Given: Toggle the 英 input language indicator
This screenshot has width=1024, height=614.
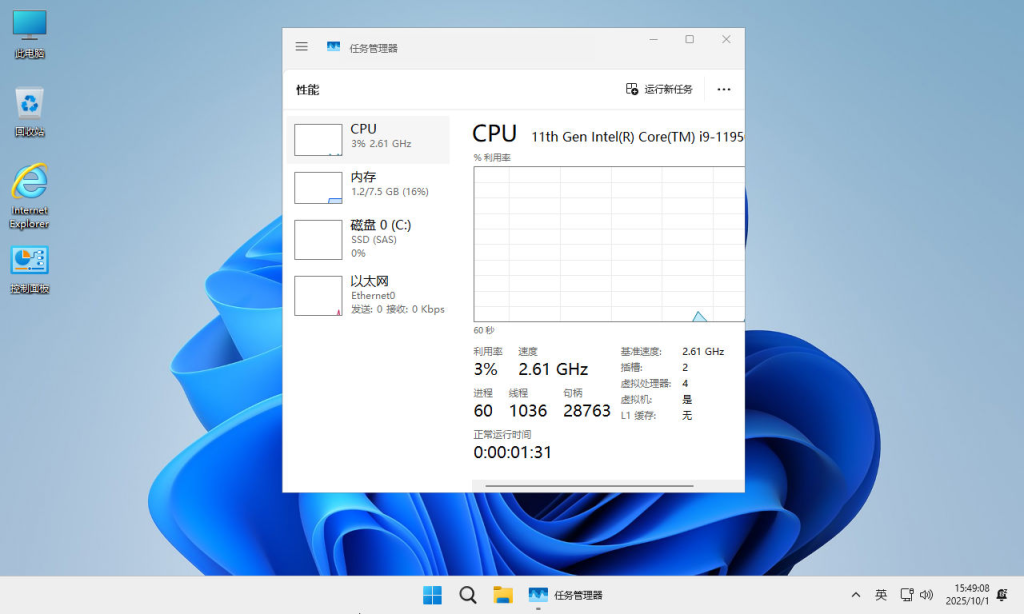Looking at the screenshot, I should click(881, 593).
